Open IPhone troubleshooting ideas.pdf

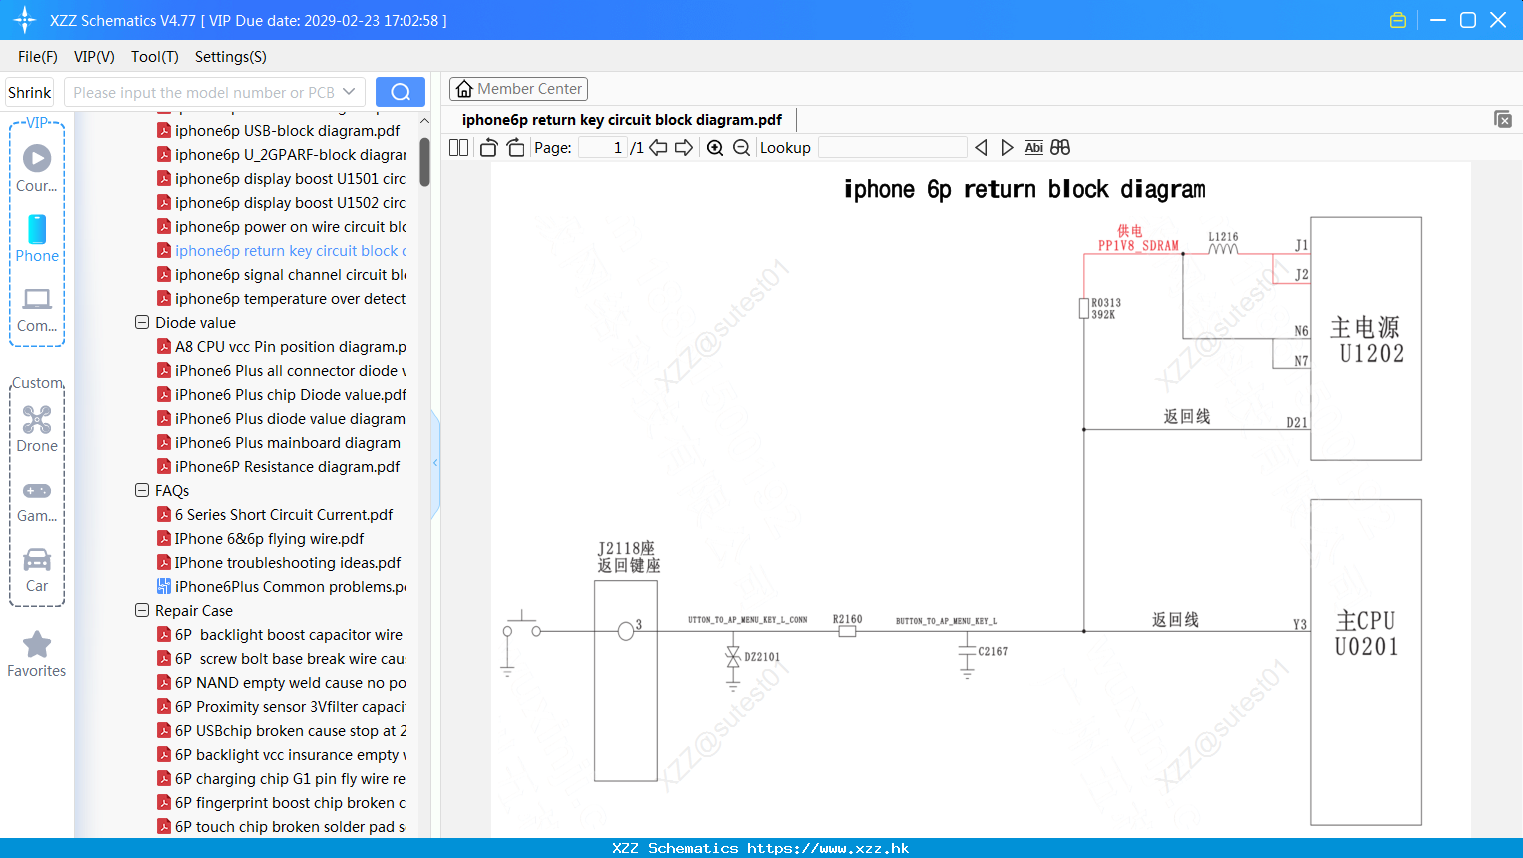tap(279, 563)
